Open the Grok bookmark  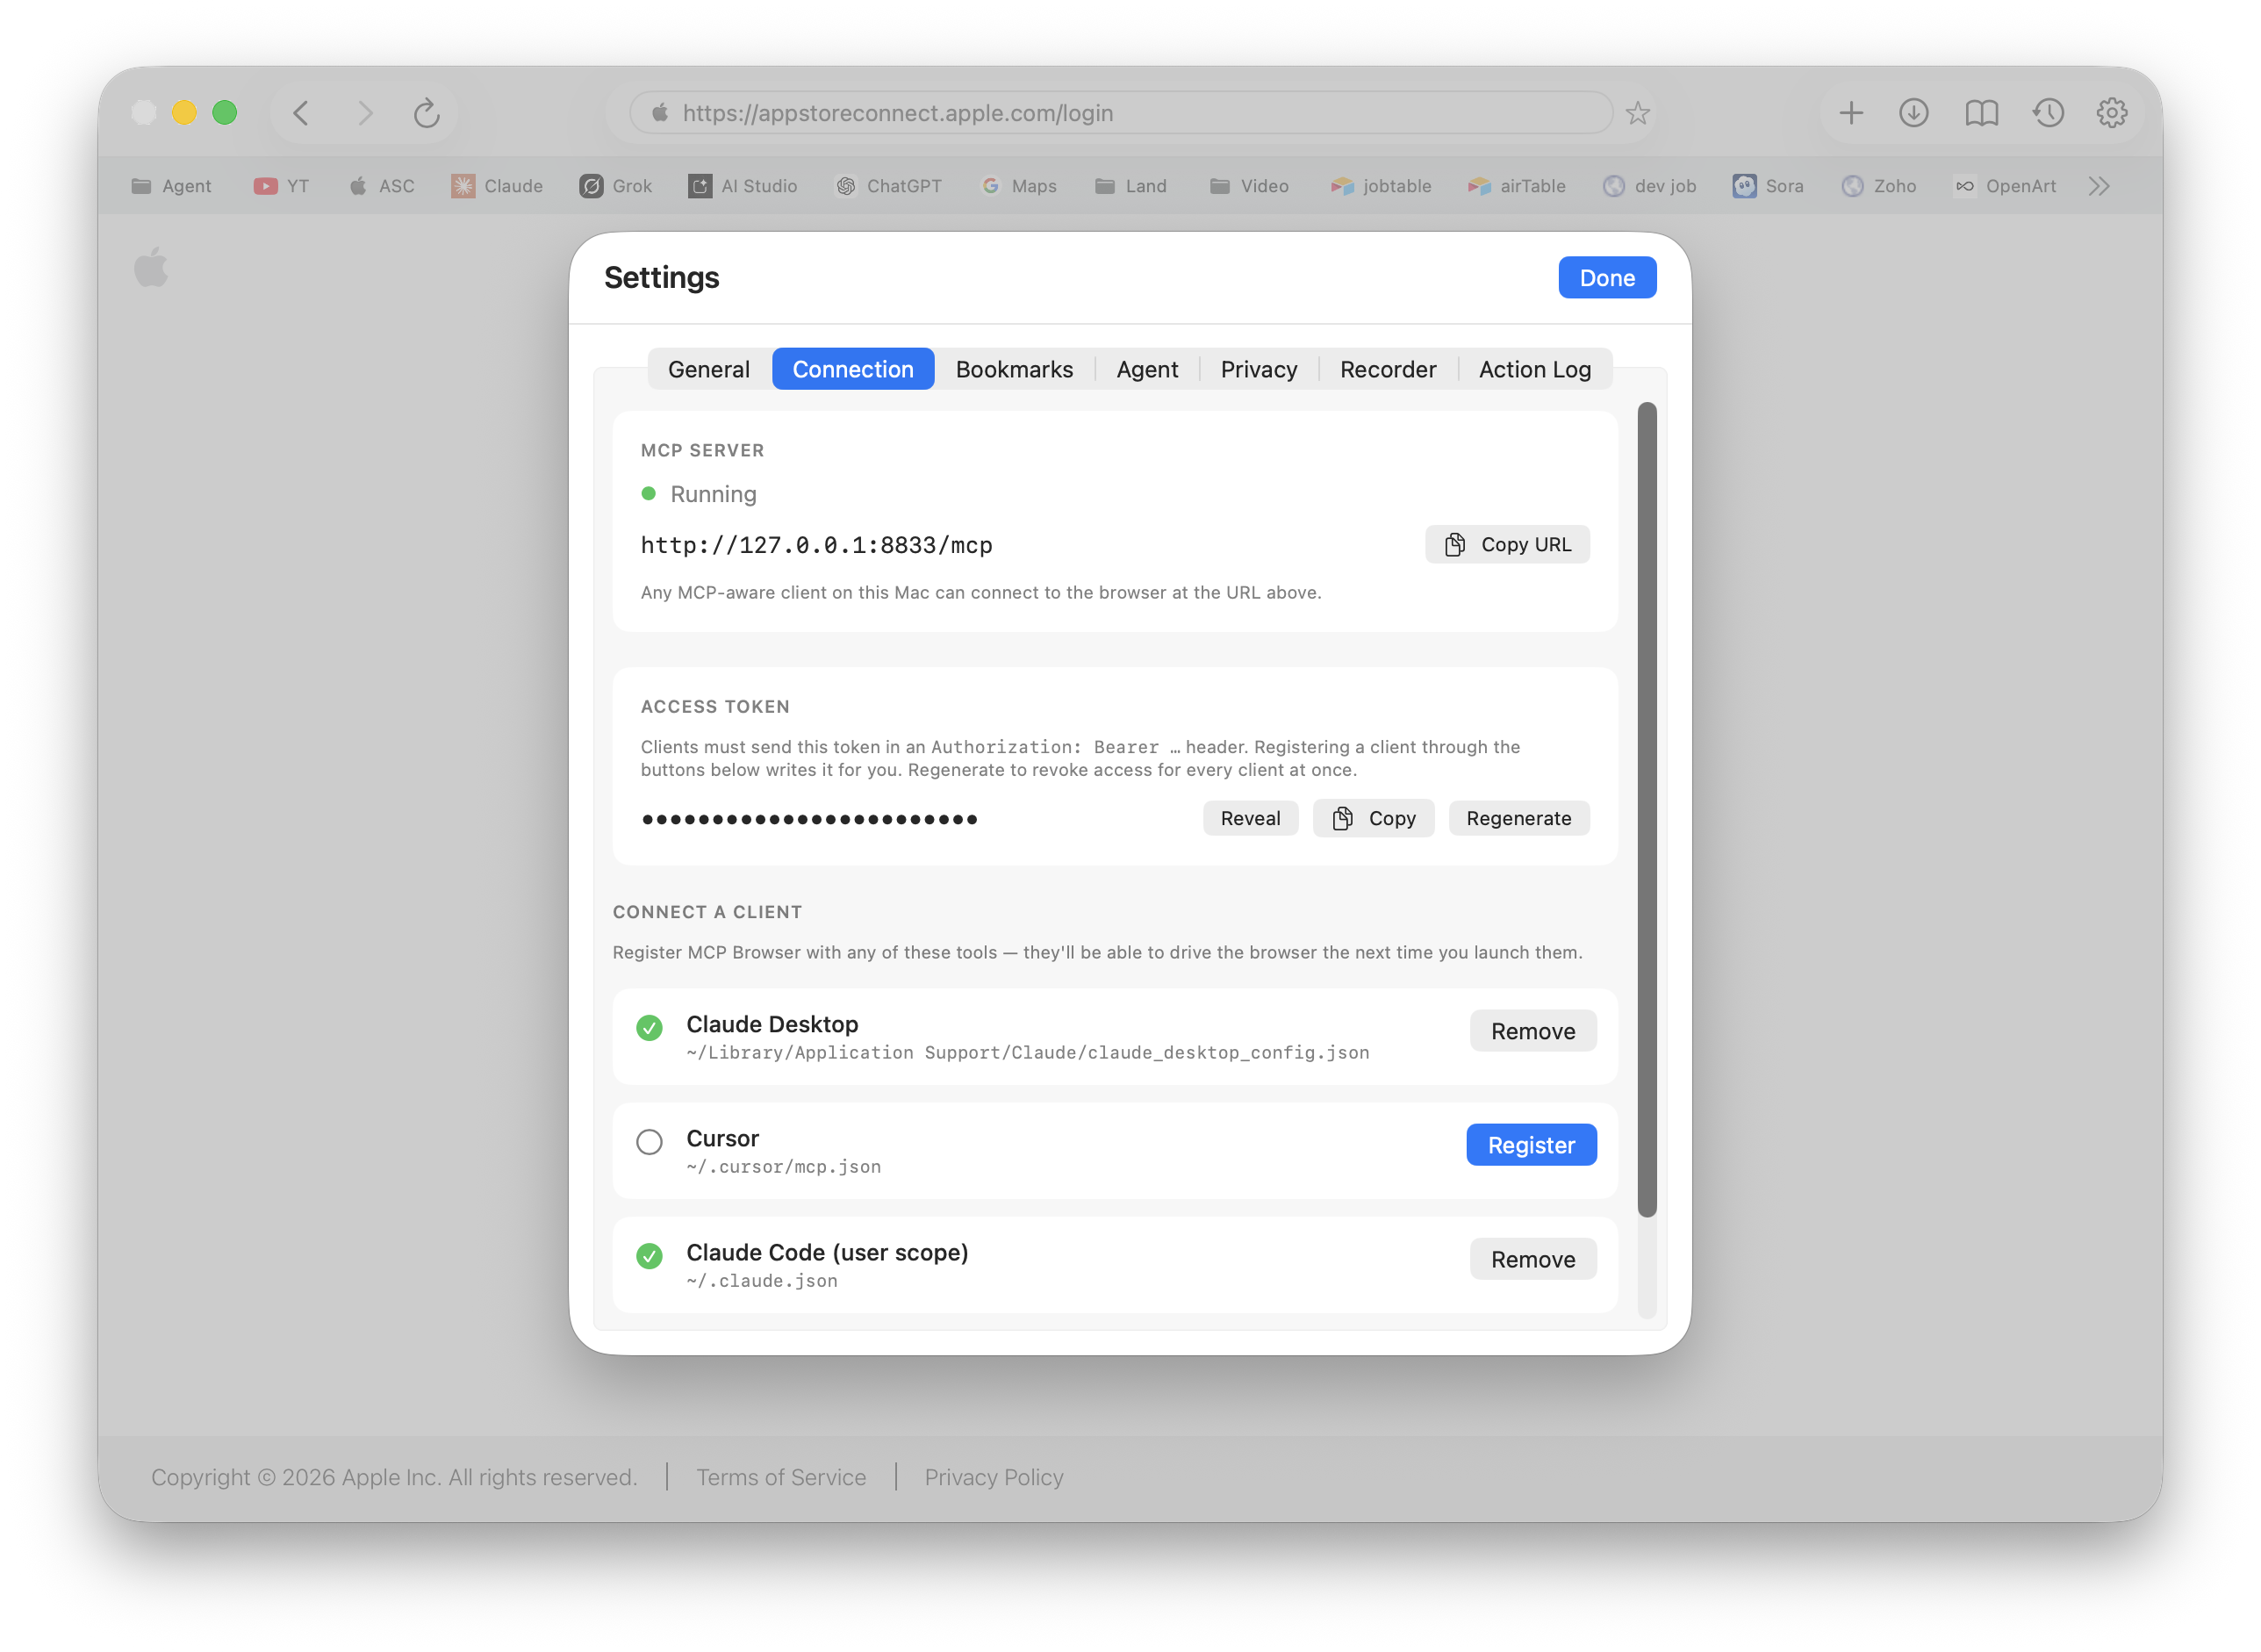[x=616, y=186]
